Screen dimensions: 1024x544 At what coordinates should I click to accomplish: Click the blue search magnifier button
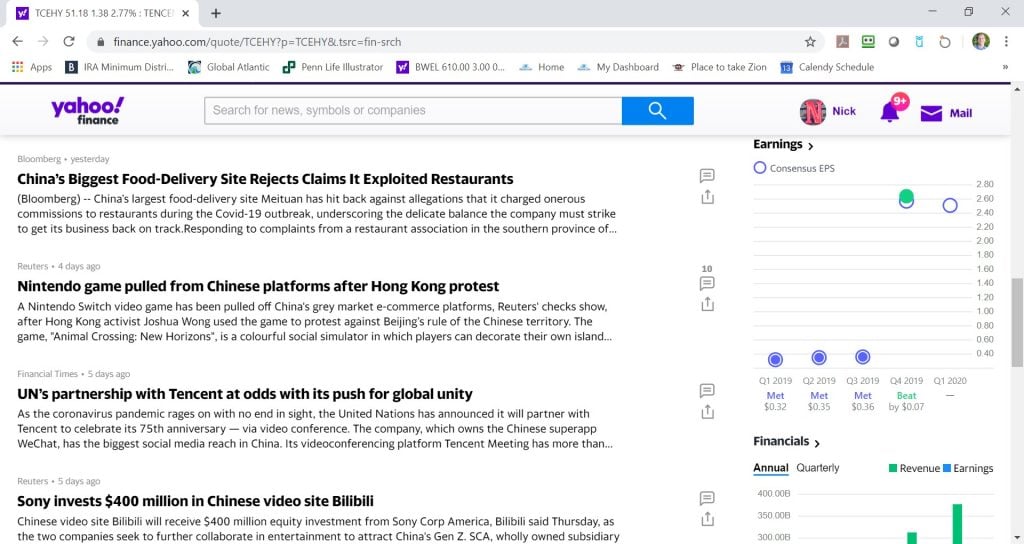pos(657,111)
